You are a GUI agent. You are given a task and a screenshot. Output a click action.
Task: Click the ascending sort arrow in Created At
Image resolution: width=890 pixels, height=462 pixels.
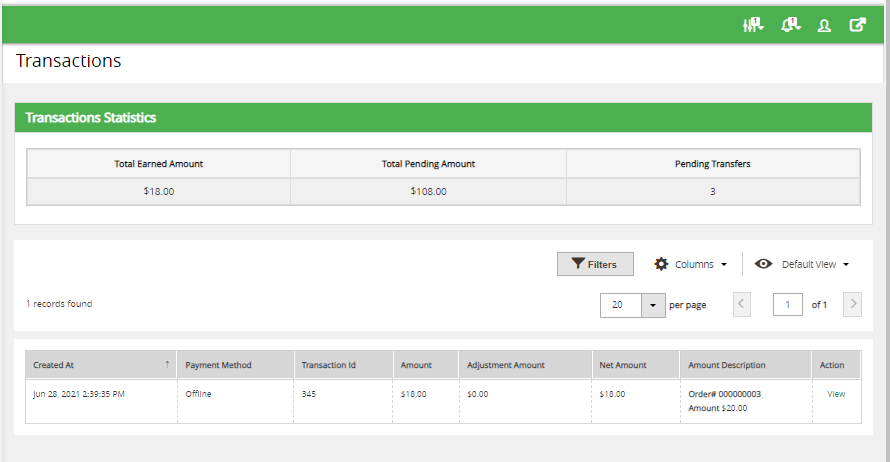(167, 365)
